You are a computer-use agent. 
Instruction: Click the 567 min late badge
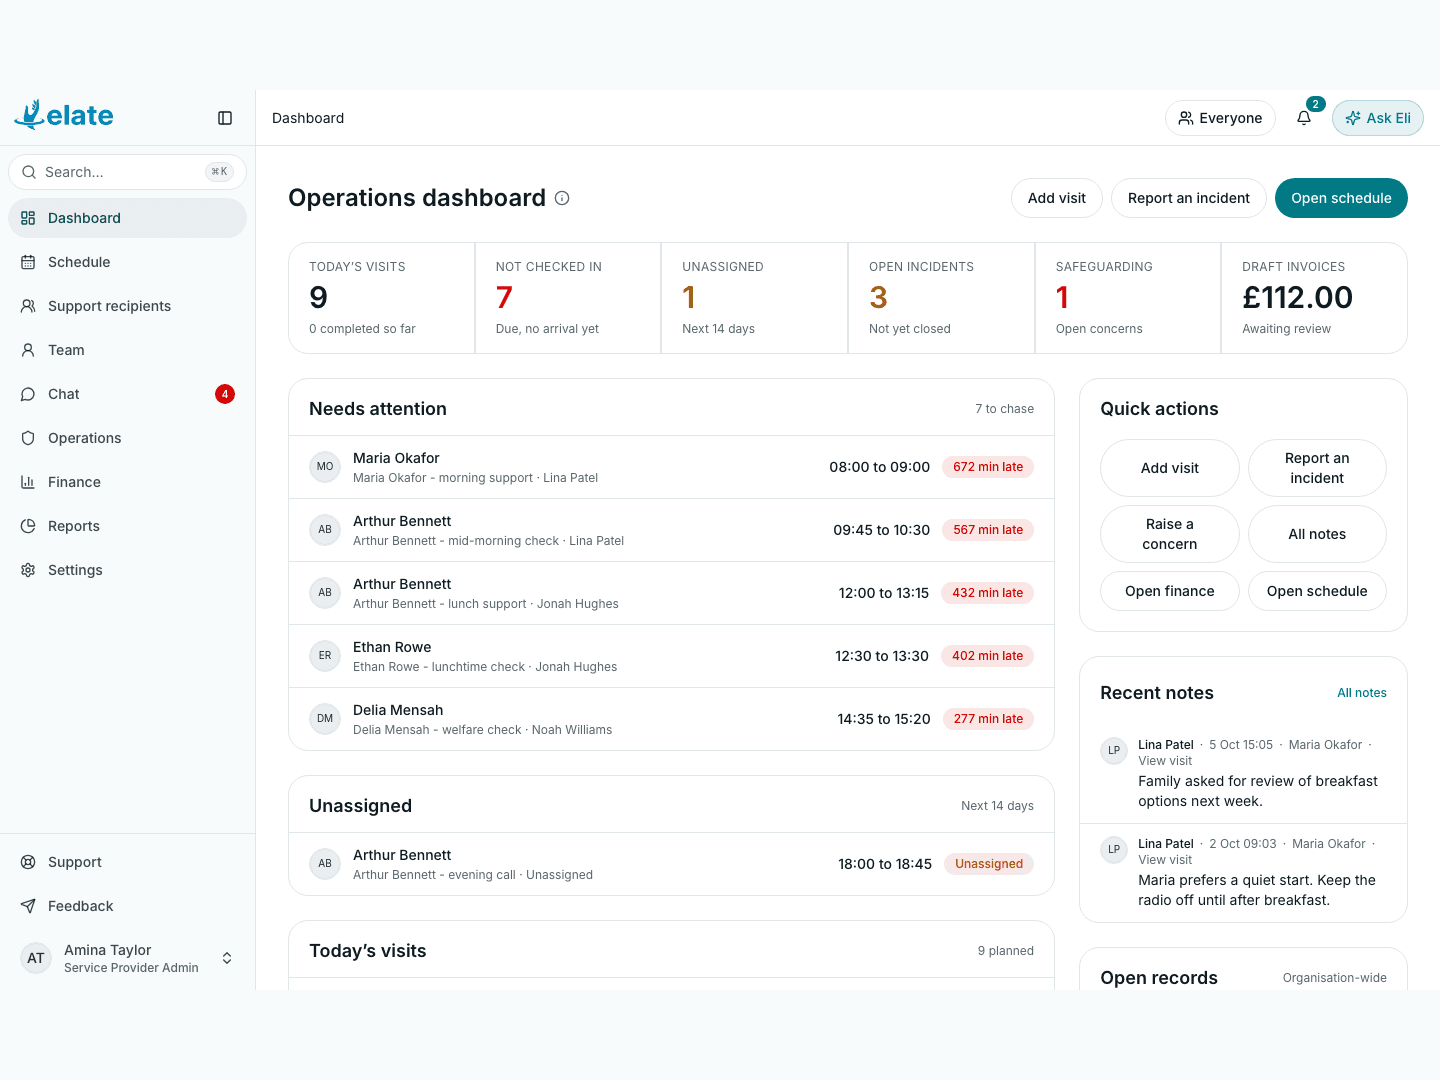[988, 530]
